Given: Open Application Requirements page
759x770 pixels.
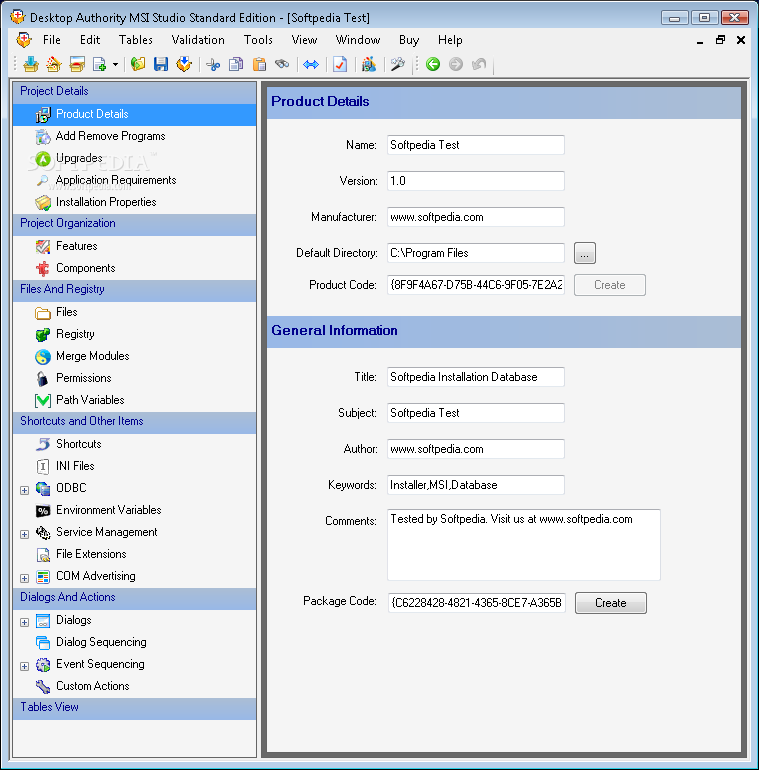Looking at the screenshot, I should pyautogui.click(x=116, y=180).
